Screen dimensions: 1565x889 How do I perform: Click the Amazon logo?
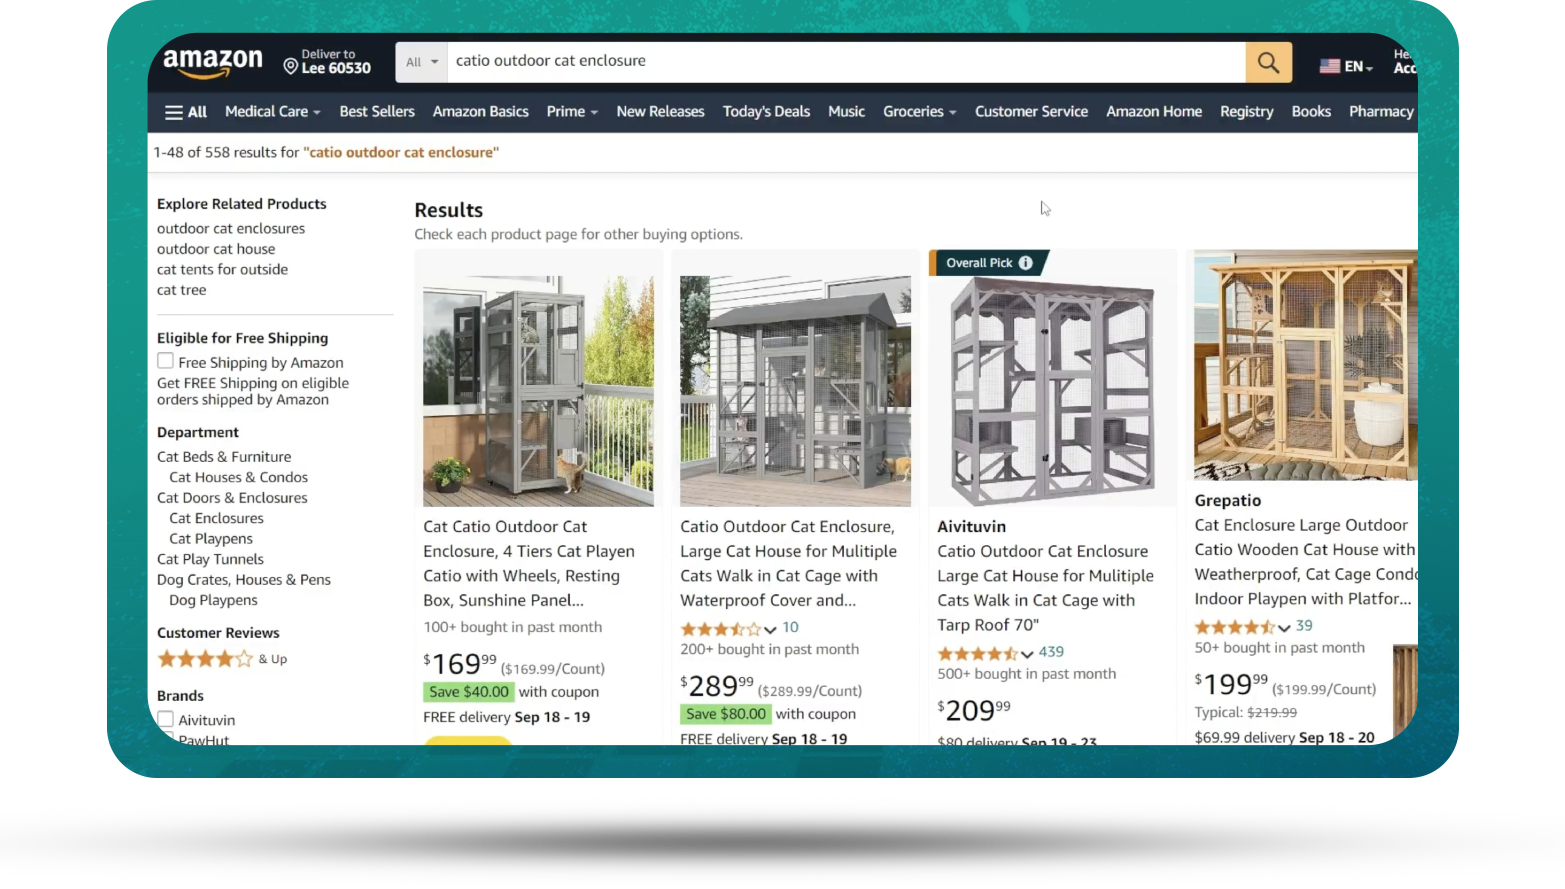pos(213,63)
